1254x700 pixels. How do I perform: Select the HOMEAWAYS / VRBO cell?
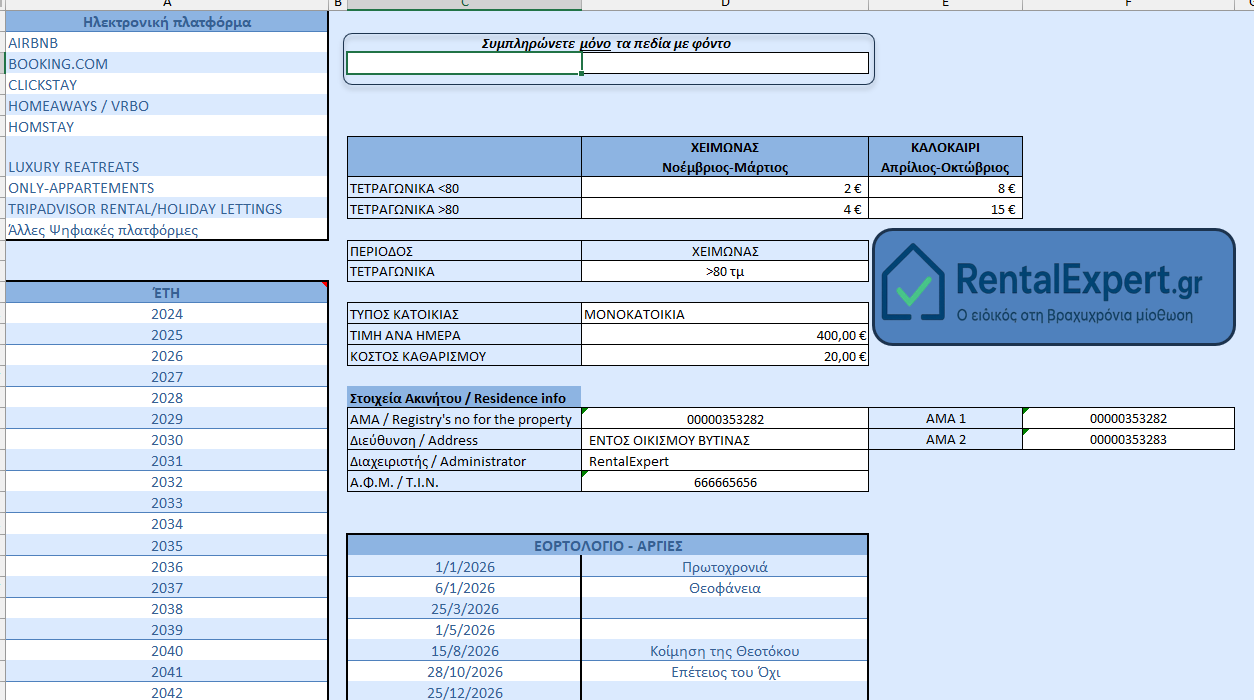point(166,106)
